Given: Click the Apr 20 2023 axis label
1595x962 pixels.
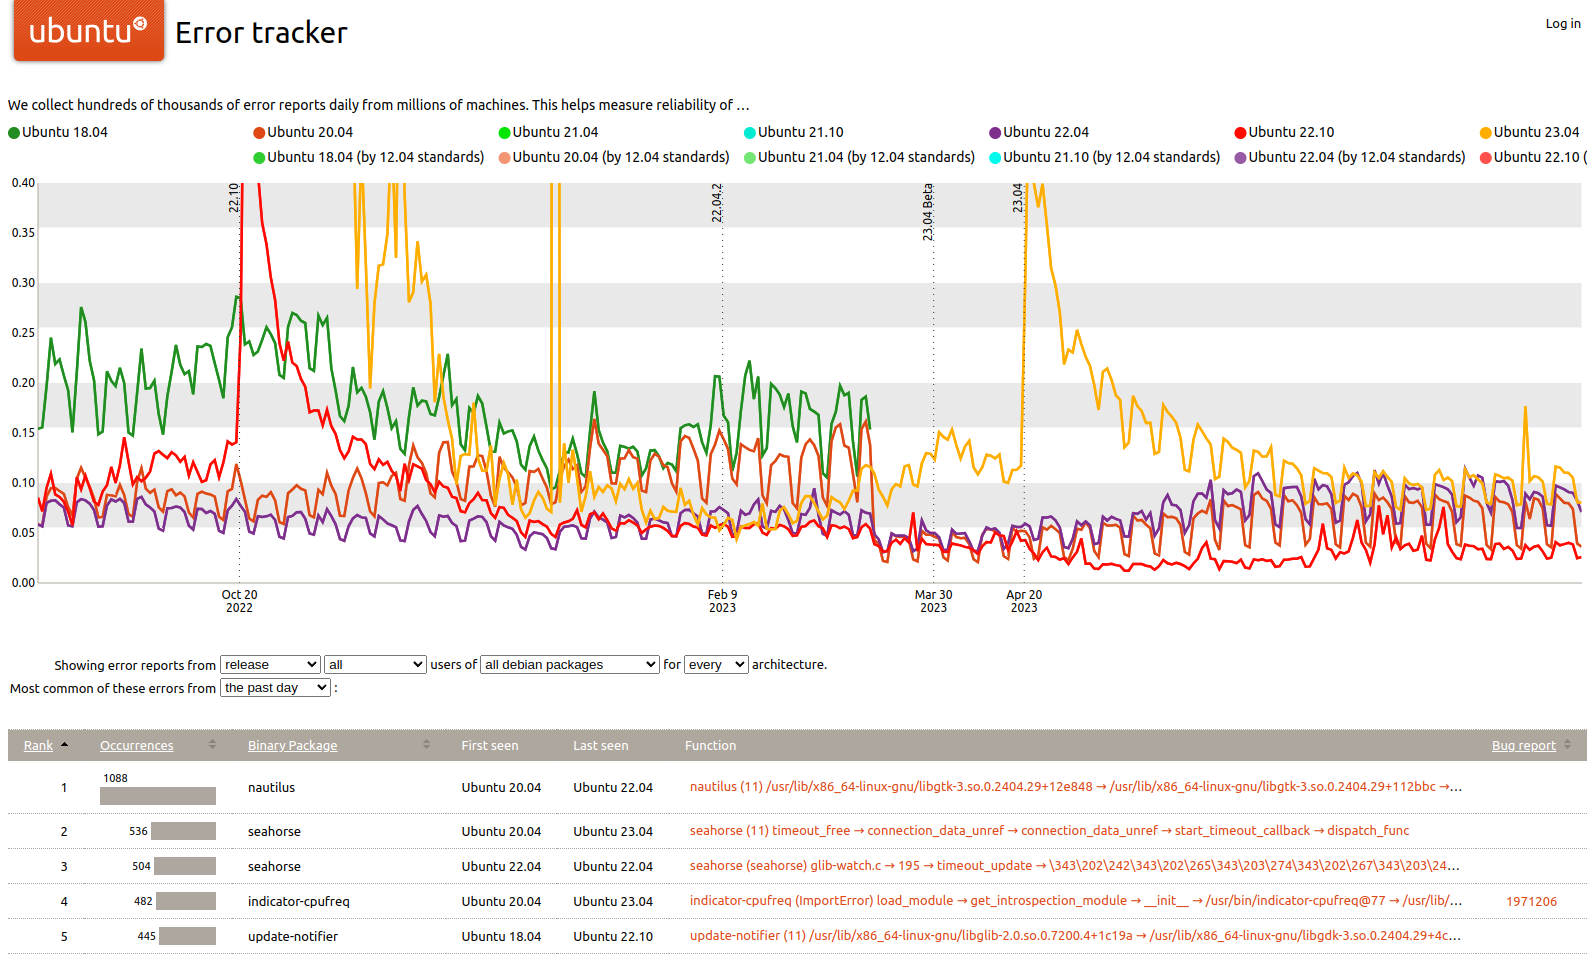Looking at the screenshot, I should coord(1024,601).
